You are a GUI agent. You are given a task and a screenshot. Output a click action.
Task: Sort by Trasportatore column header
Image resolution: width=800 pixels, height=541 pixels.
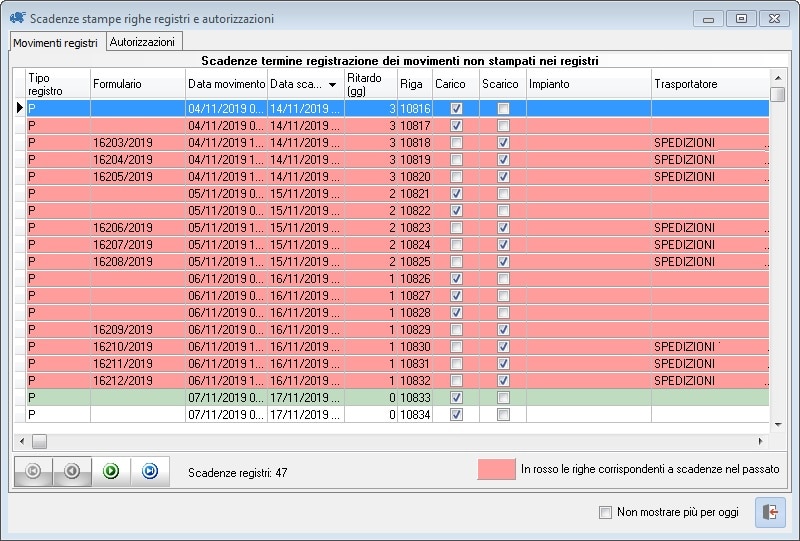710,84
